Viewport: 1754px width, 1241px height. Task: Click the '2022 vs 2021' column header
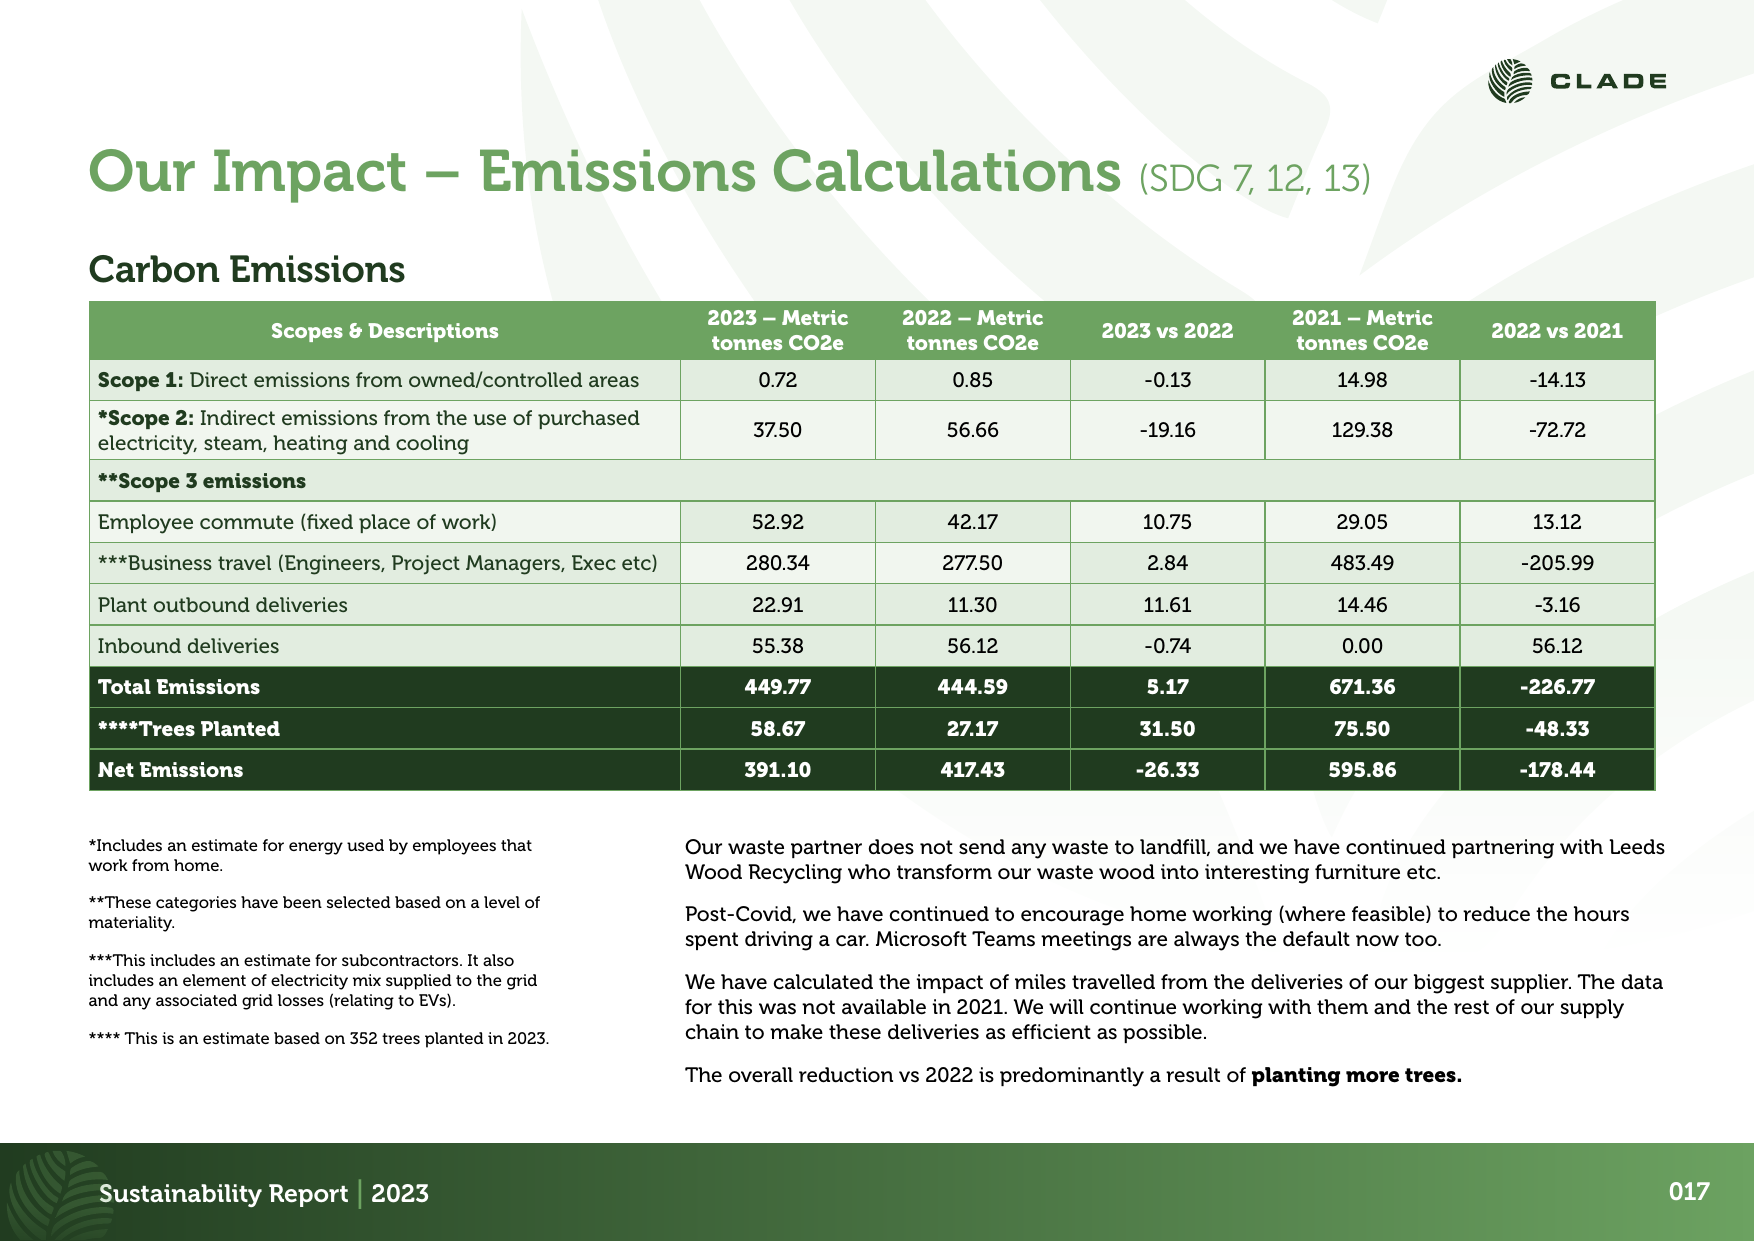(x=1557, y=331)
